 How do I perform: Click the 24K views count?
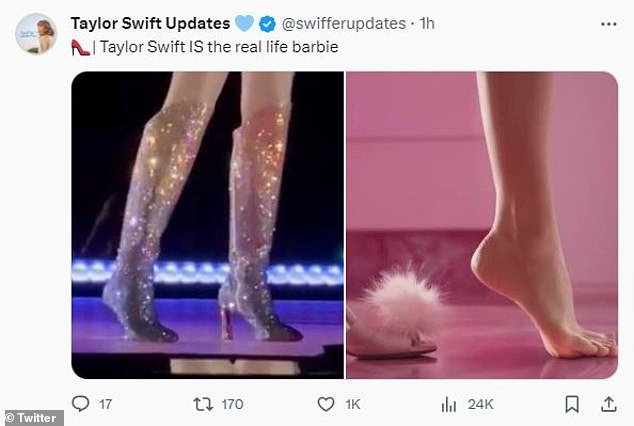tap(480, 404)
